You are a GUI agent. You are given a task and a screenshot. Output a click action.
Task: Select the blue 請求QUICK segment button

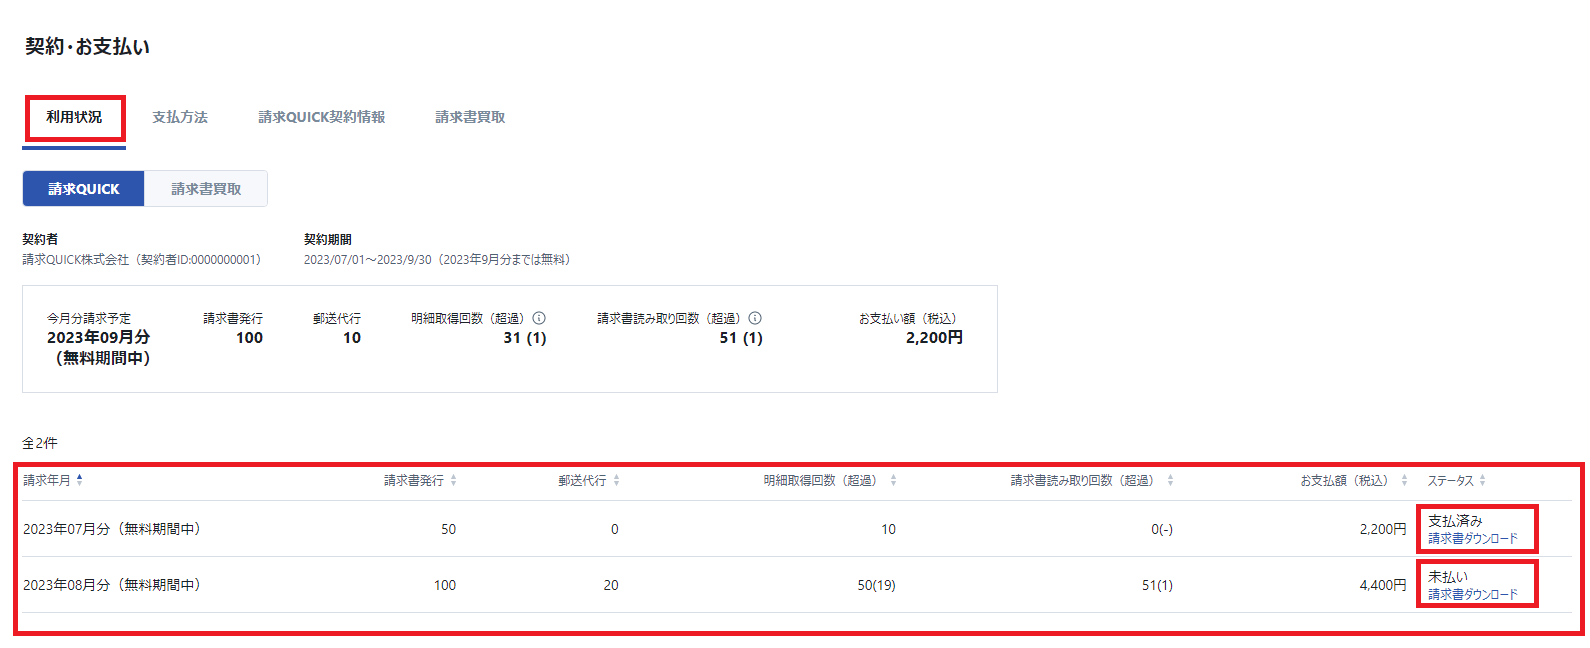(84, 189)
